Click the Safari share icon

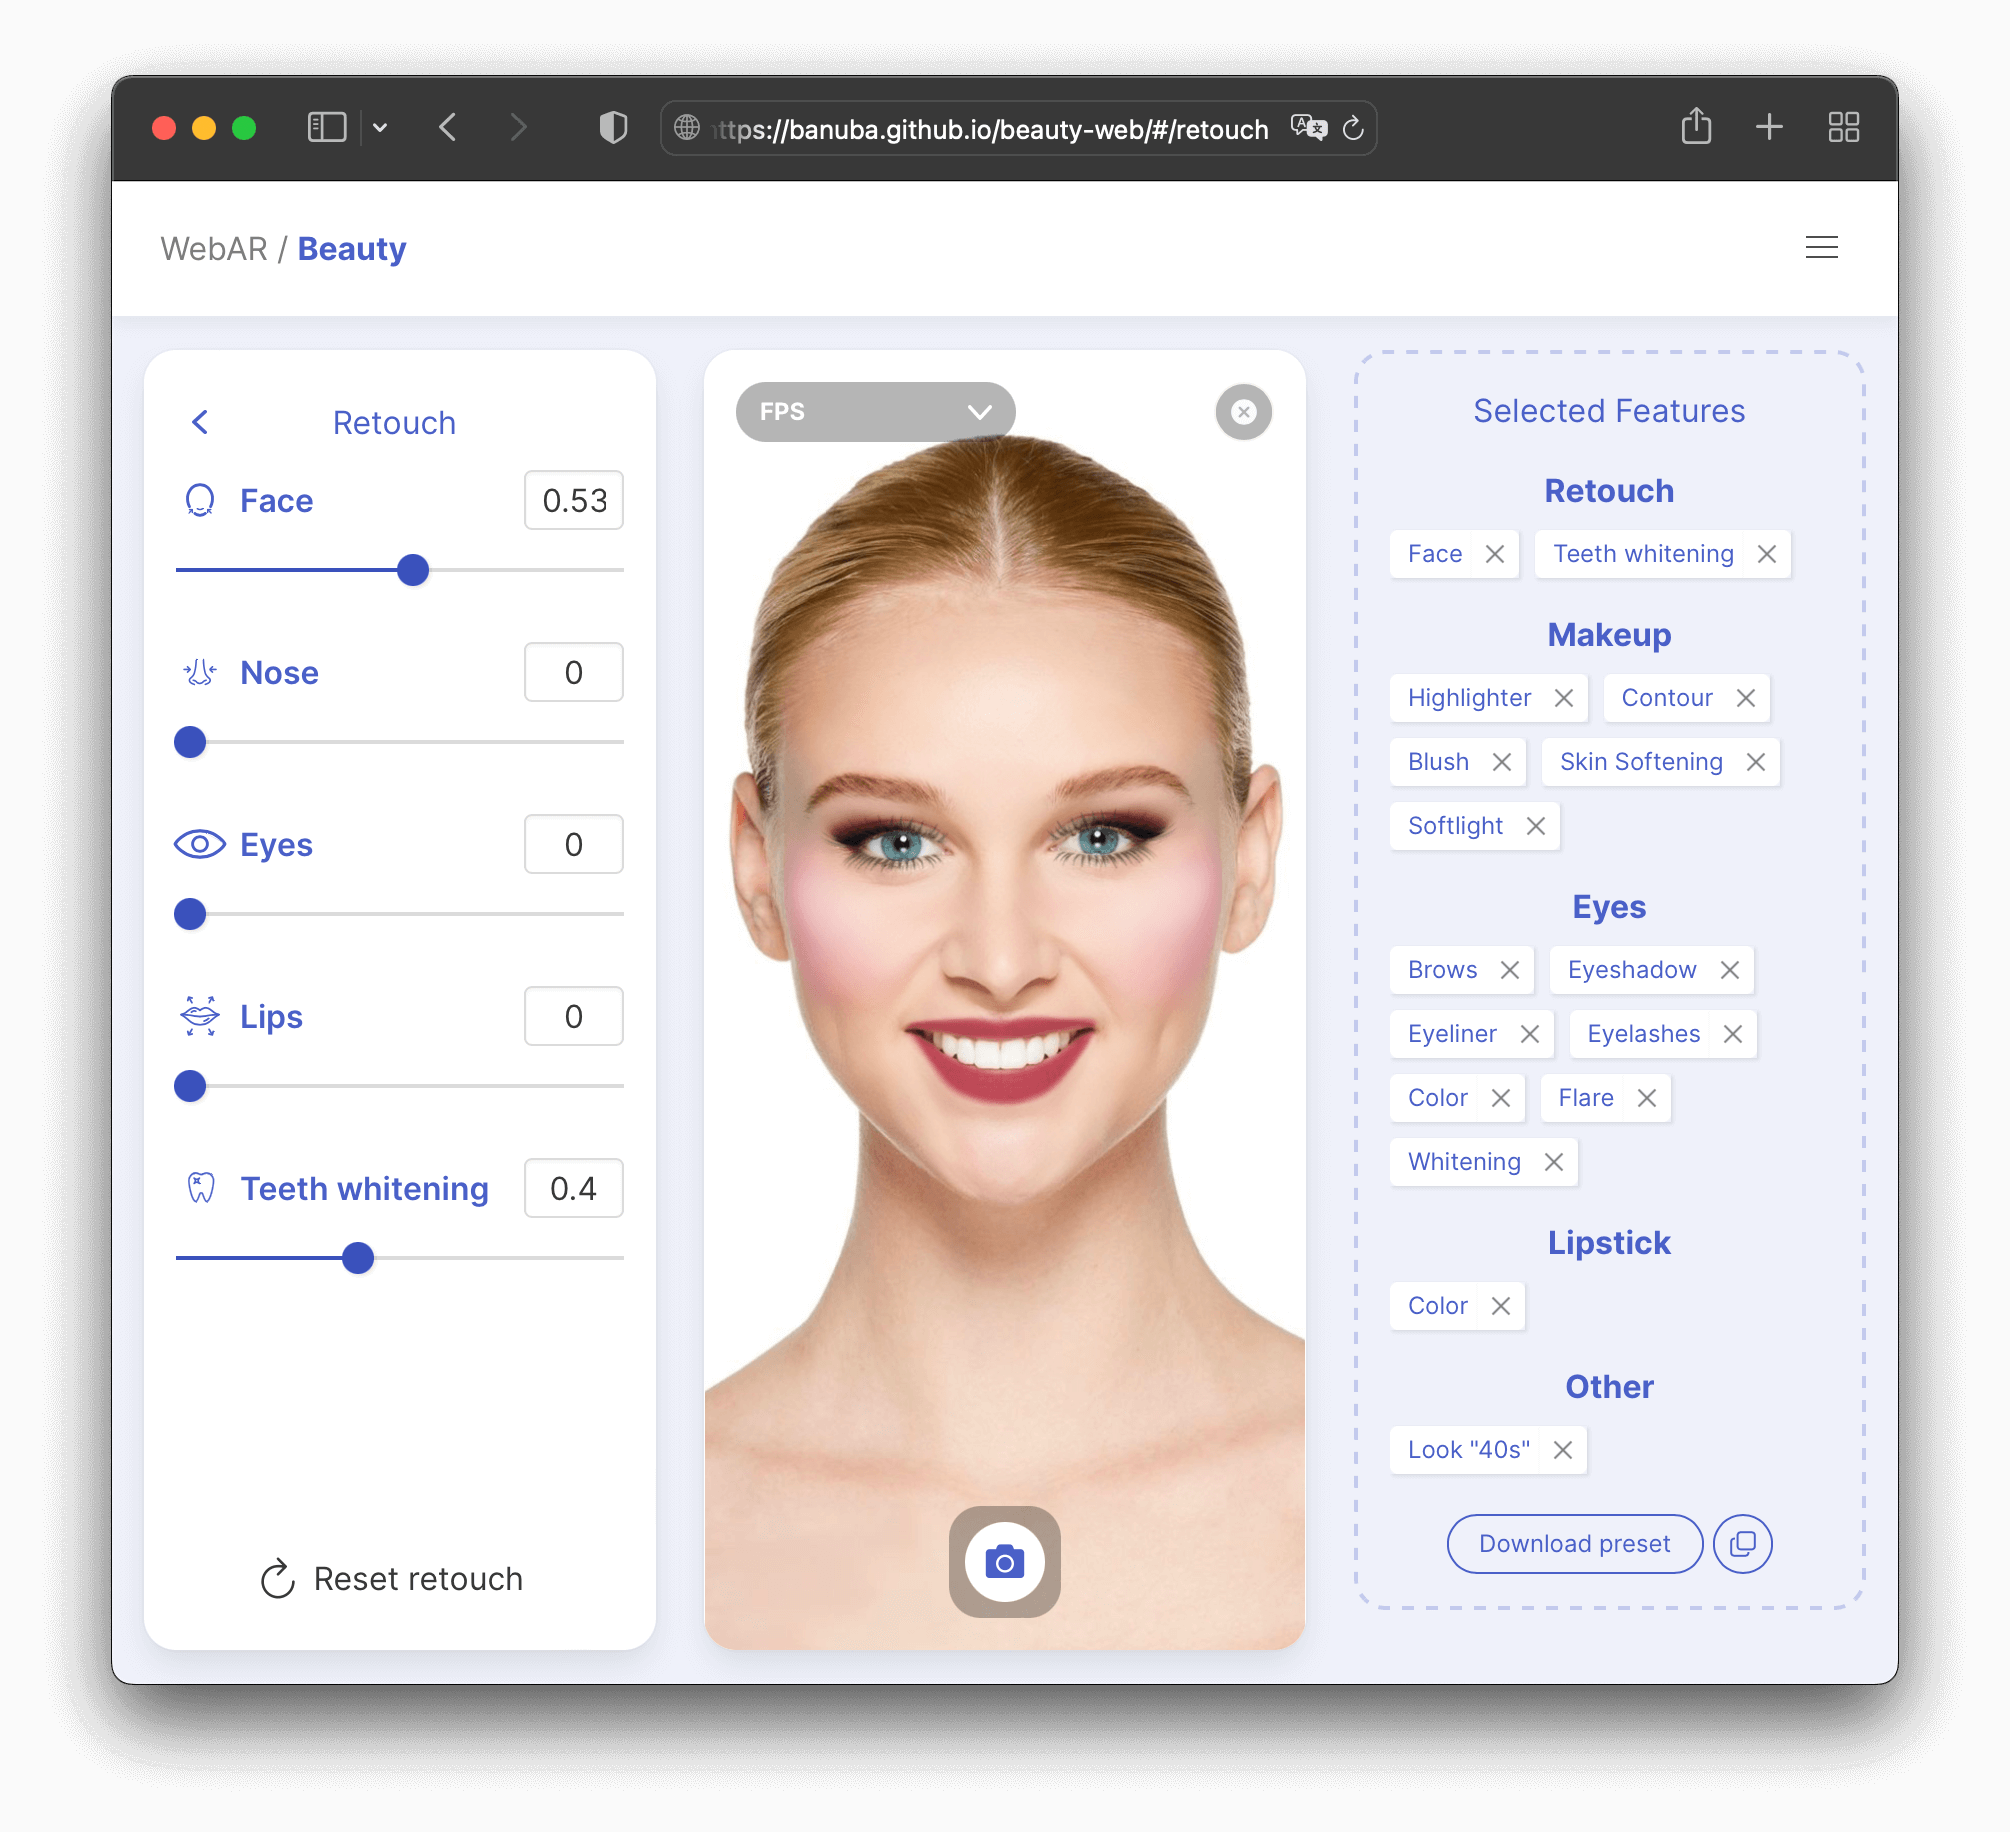coord(1696,127)
